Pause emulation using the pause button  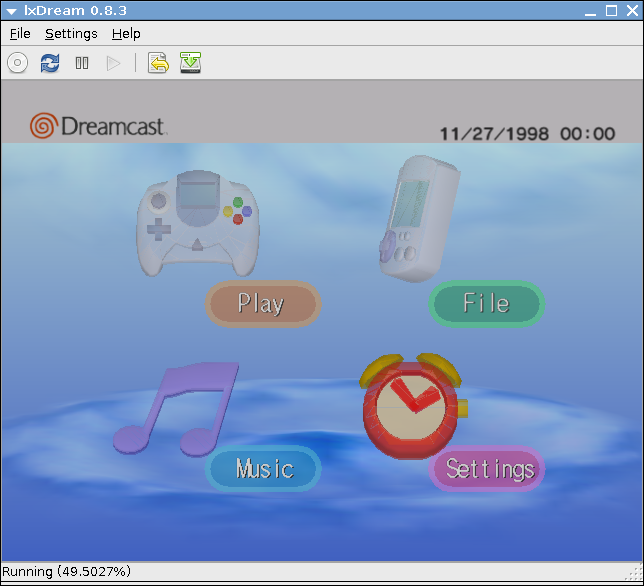click(x=82, y=63)
